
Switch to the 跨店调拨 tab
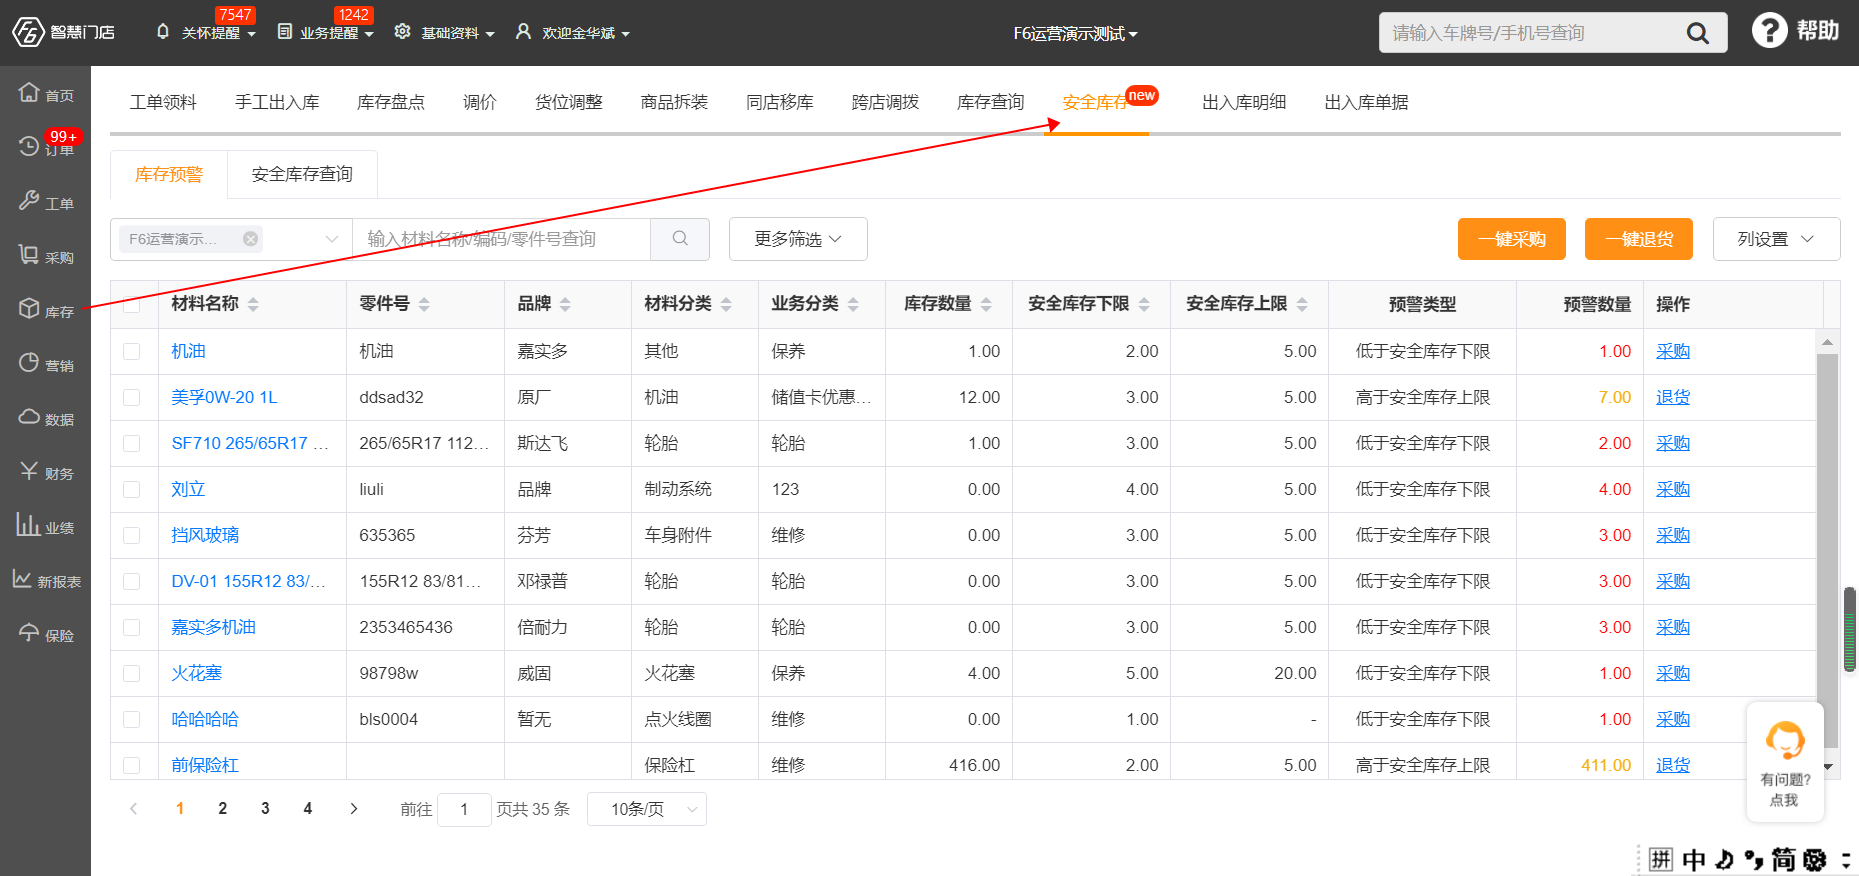[x=885, y=102]
